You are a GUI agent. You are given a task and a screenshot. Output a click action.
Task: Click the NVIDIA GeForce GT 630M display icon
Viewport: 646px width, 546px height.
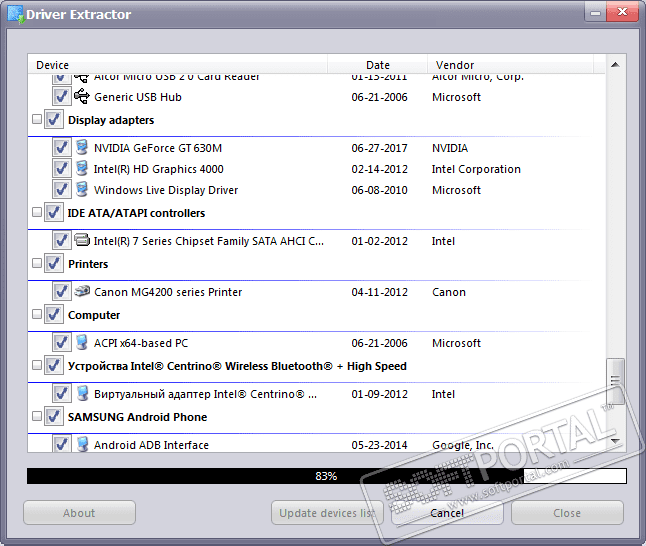(82, 148)
